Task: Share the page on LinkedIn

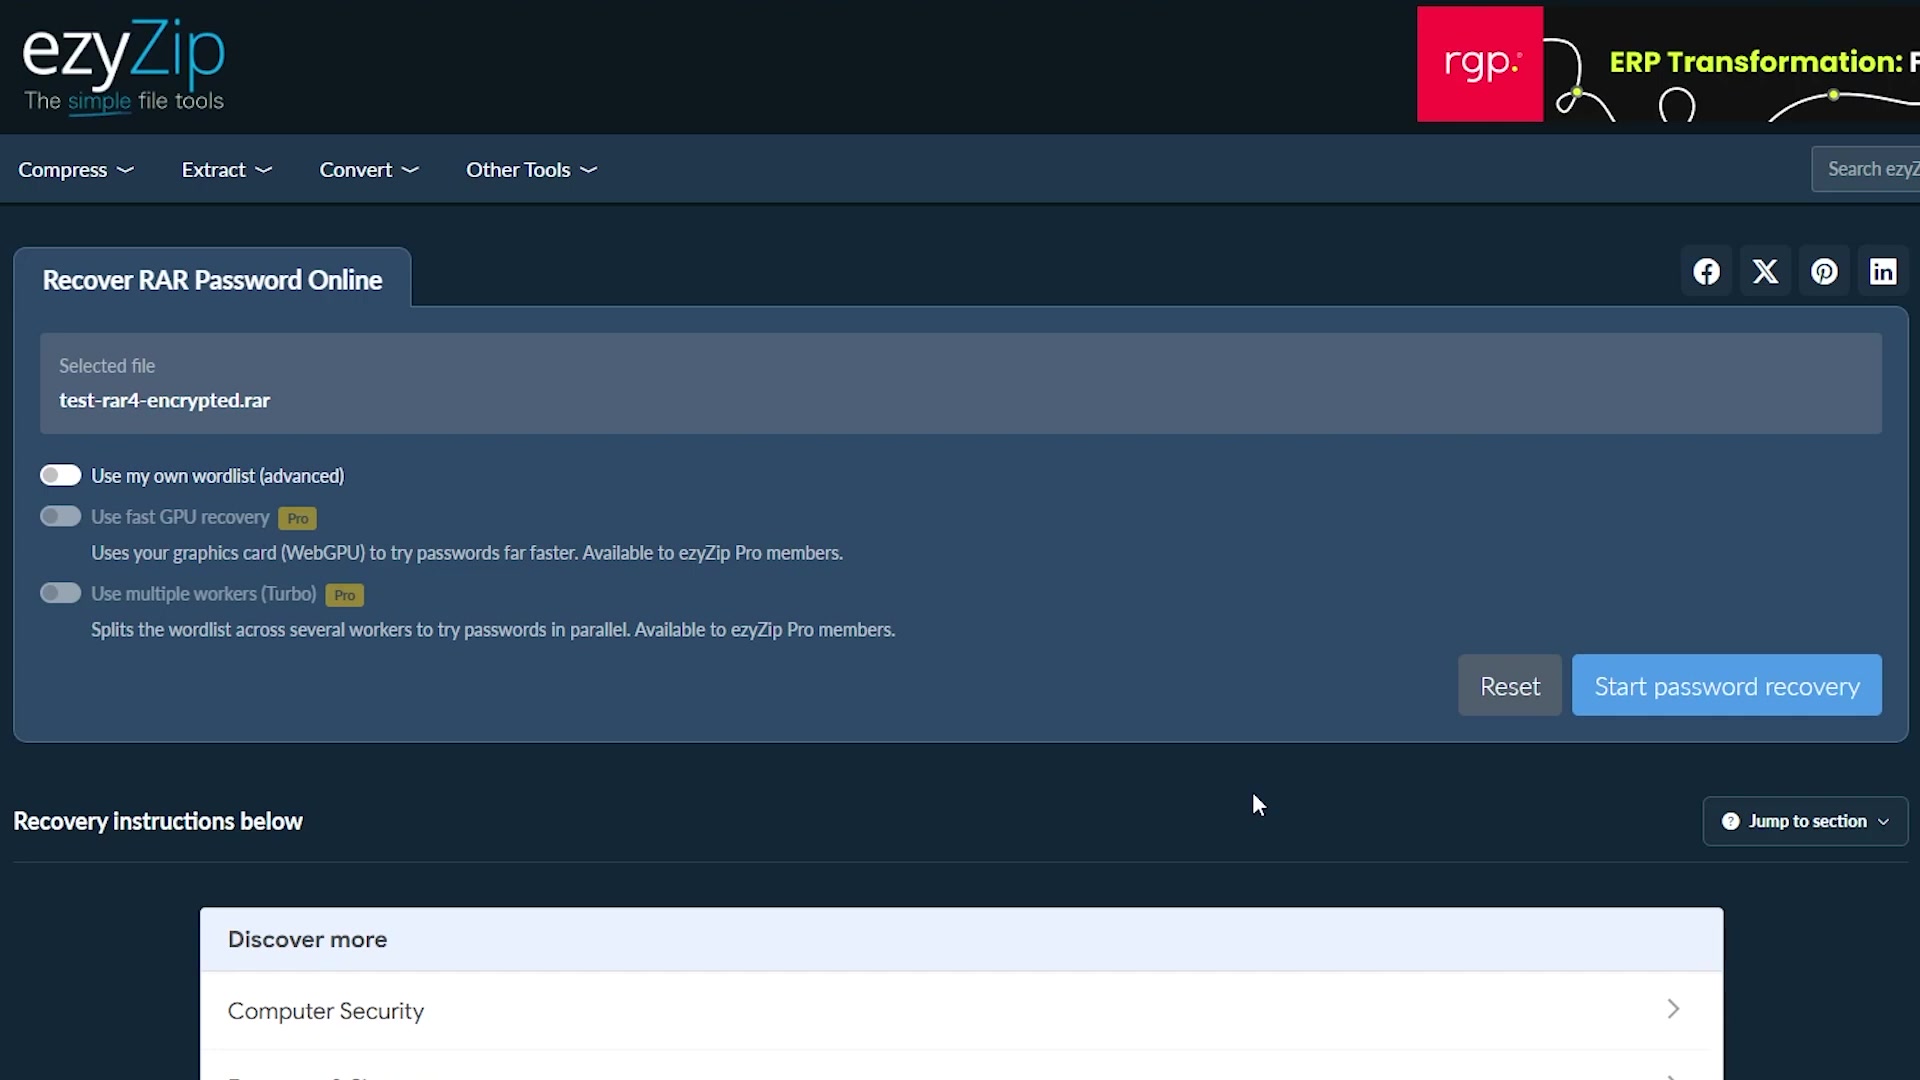Action: (1883, 272)
